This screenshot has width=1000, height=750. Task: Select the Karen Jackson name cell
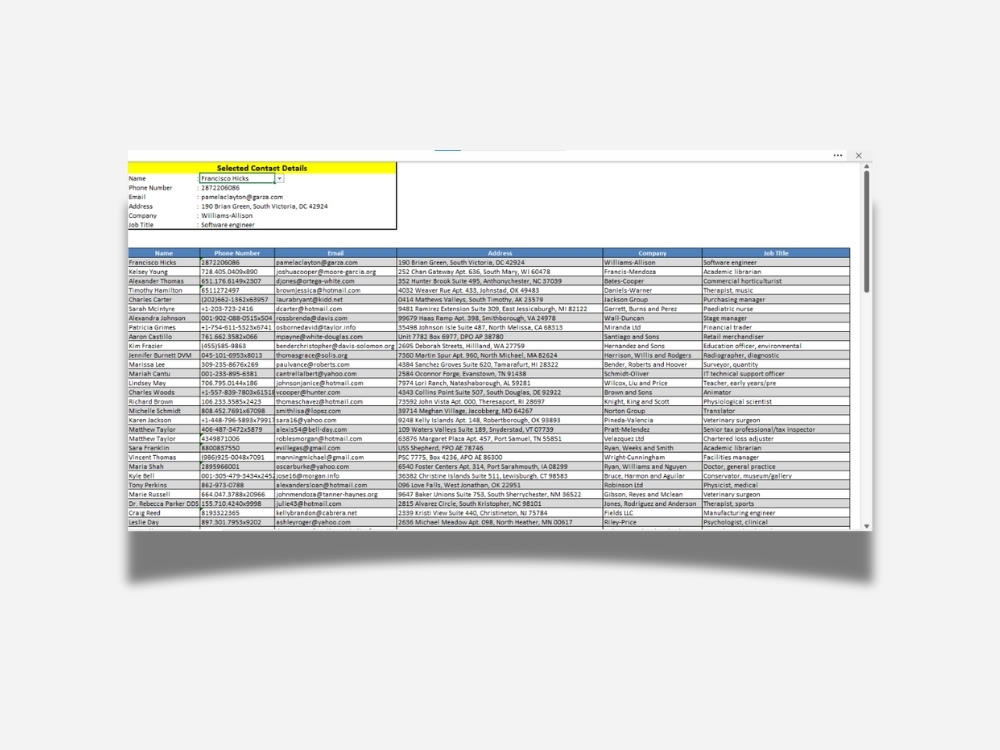[164, 420]
